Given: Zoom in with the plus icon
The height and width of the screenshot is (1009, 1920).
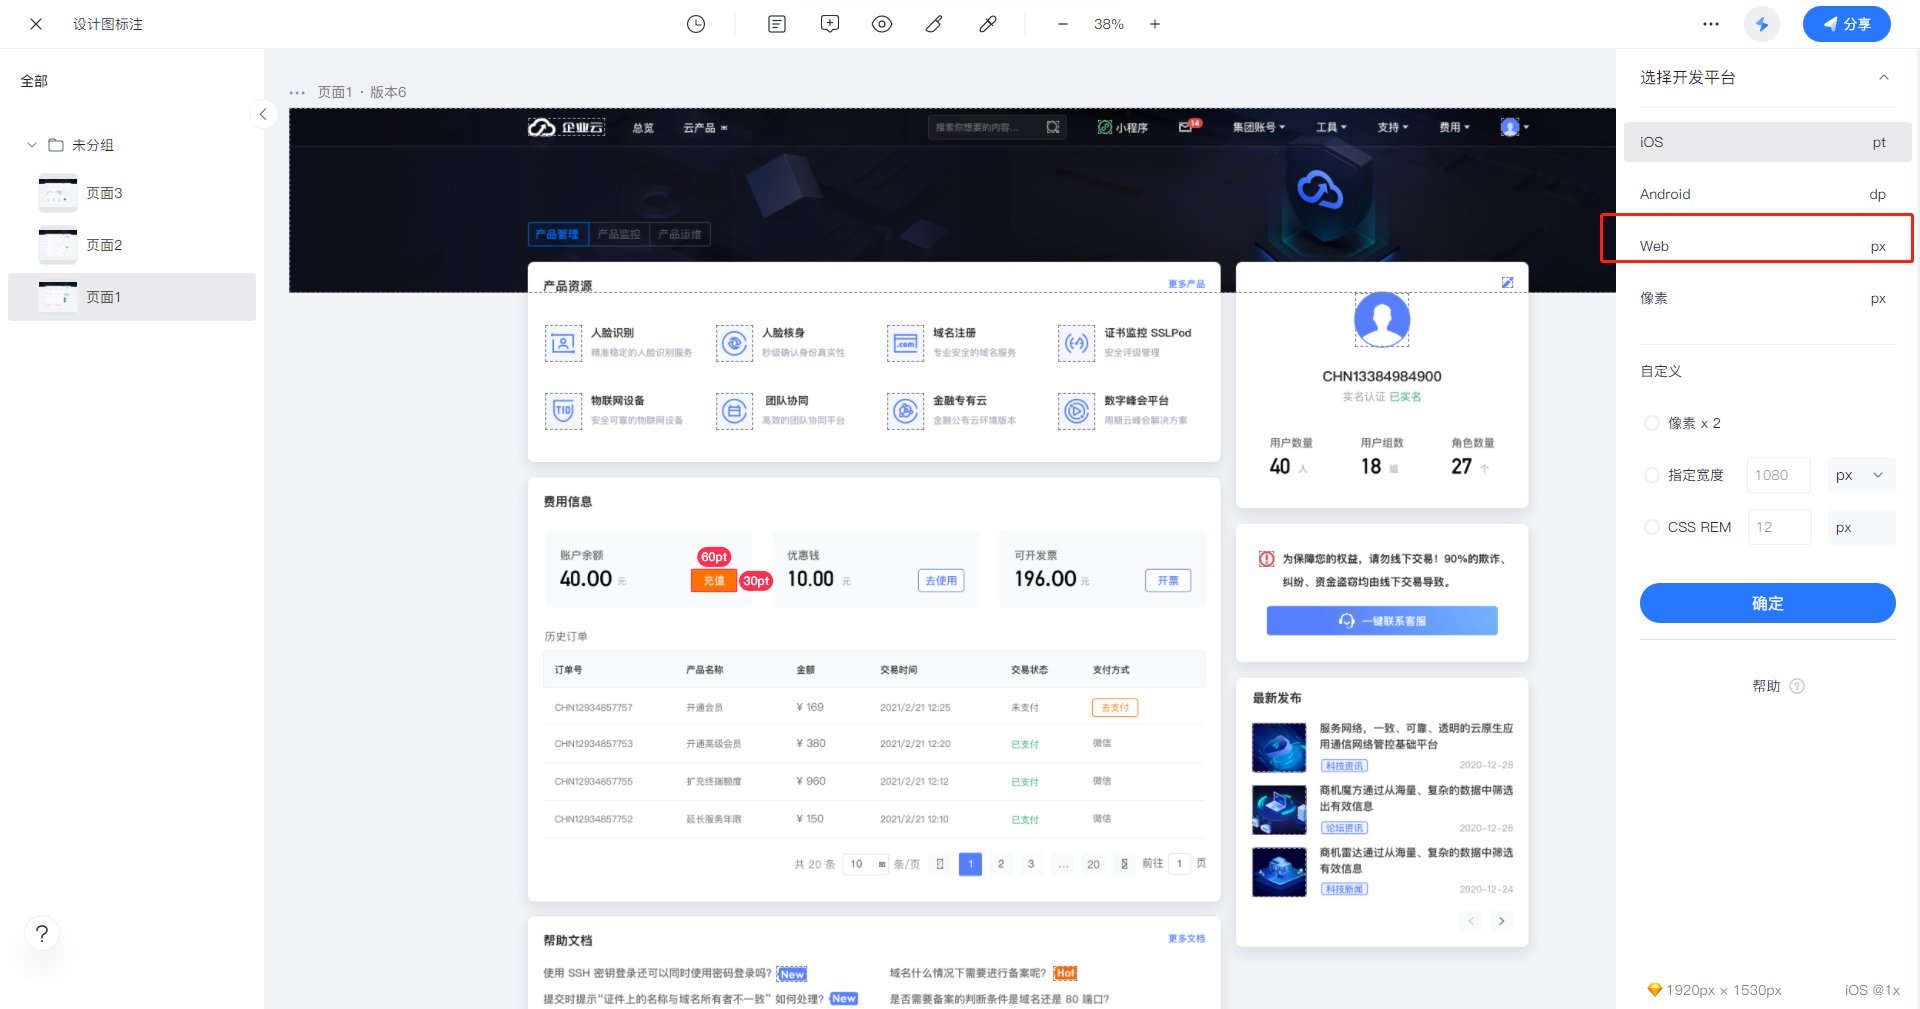Looking at the screenshot, I should (1155, 24).
